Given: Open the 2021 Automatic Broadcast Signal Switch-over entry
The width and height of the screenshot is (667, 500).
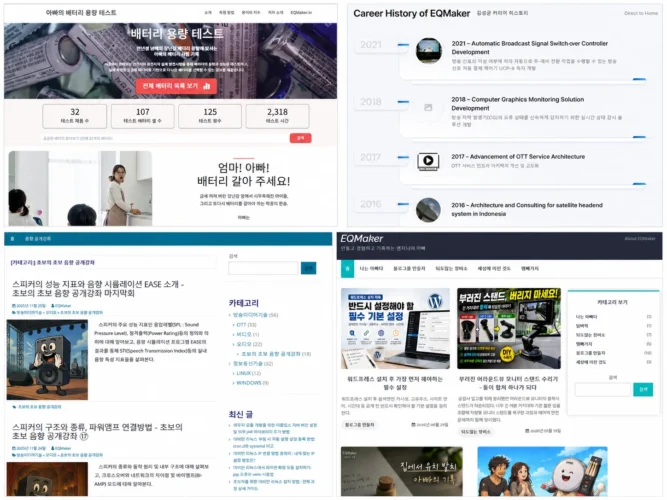Looking at the screenshot, I should [530, 48].
